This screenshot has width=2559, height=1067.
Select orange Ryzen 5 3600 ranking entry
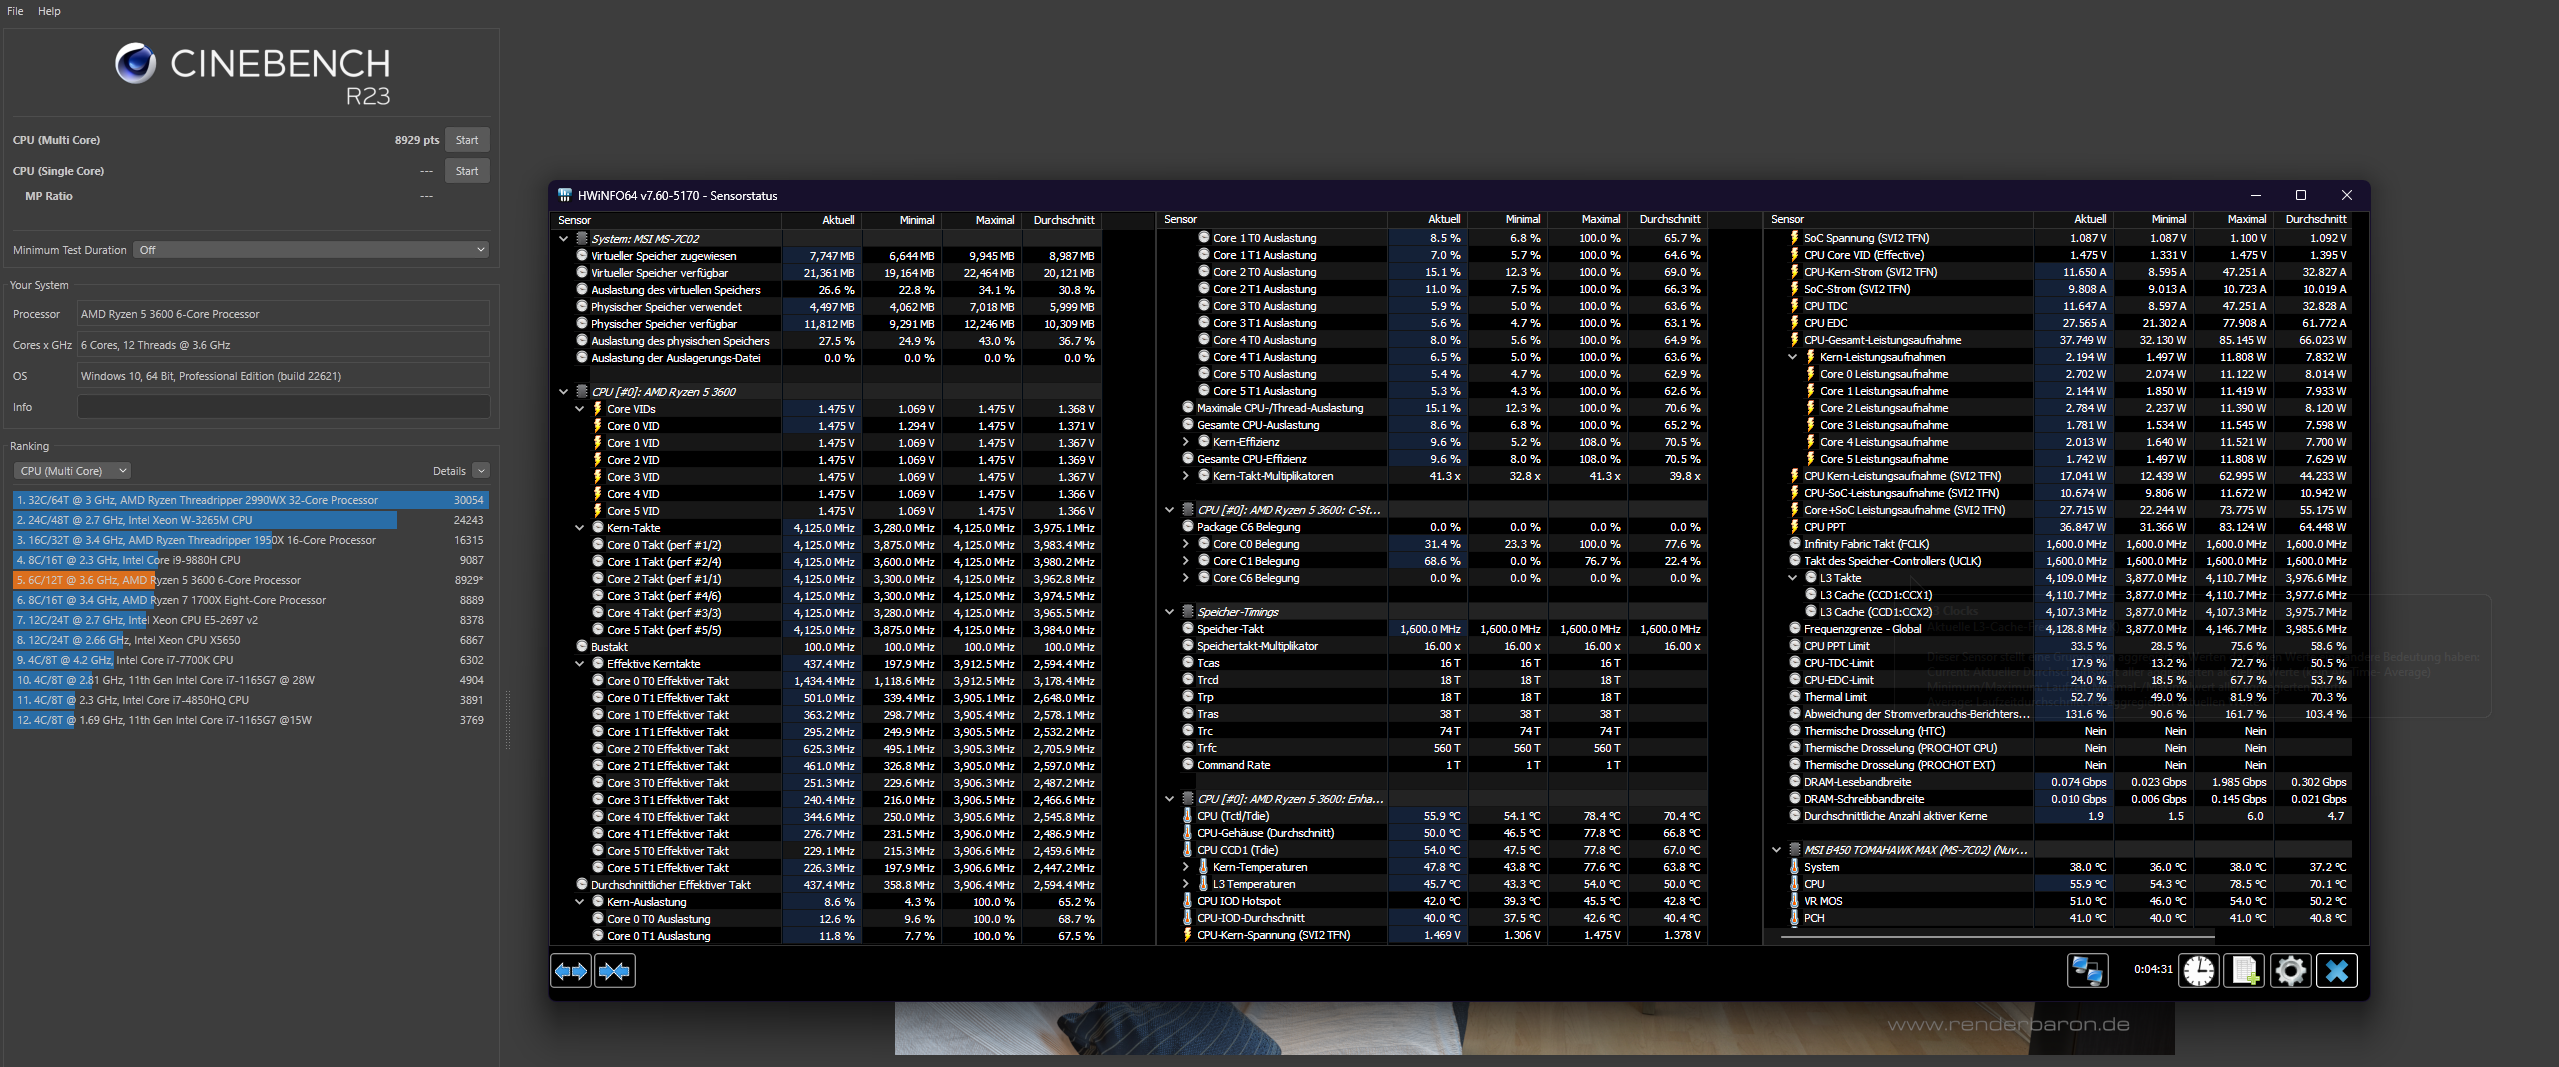tap(250, 580)
